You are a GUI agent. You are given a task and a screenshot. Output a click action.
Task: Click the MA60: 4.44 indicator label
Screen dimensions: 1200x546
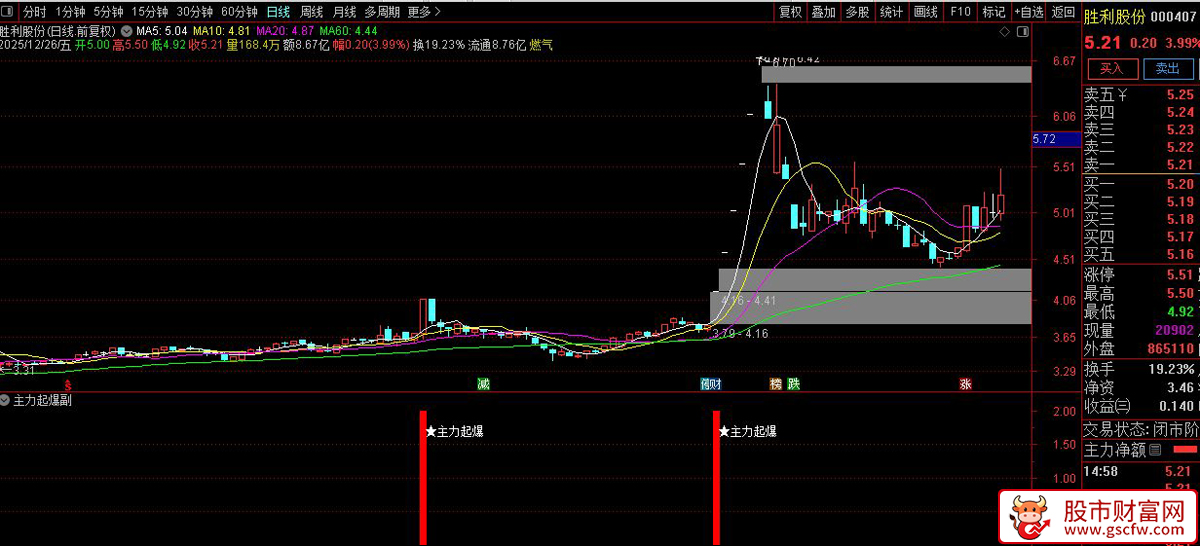(x=349, y=30)
